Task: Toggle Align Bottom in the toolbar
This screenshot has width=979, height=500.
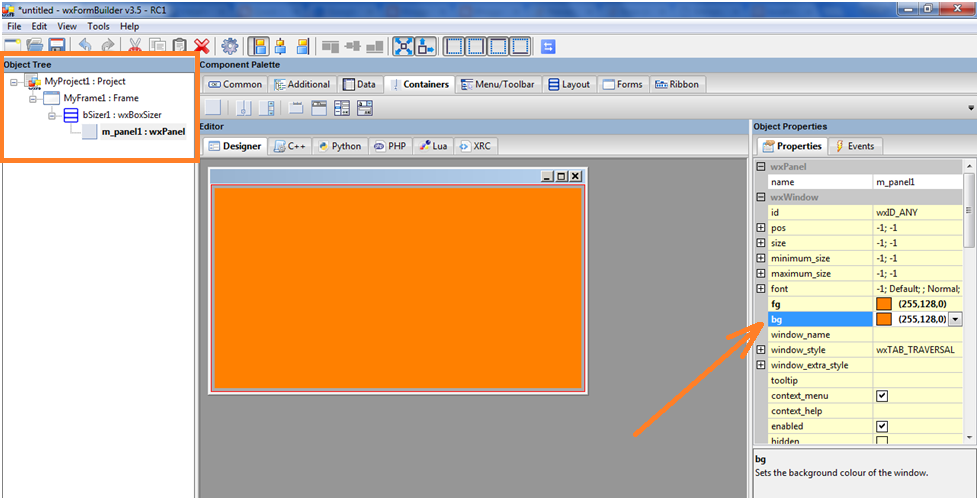Action: (375, 46)
